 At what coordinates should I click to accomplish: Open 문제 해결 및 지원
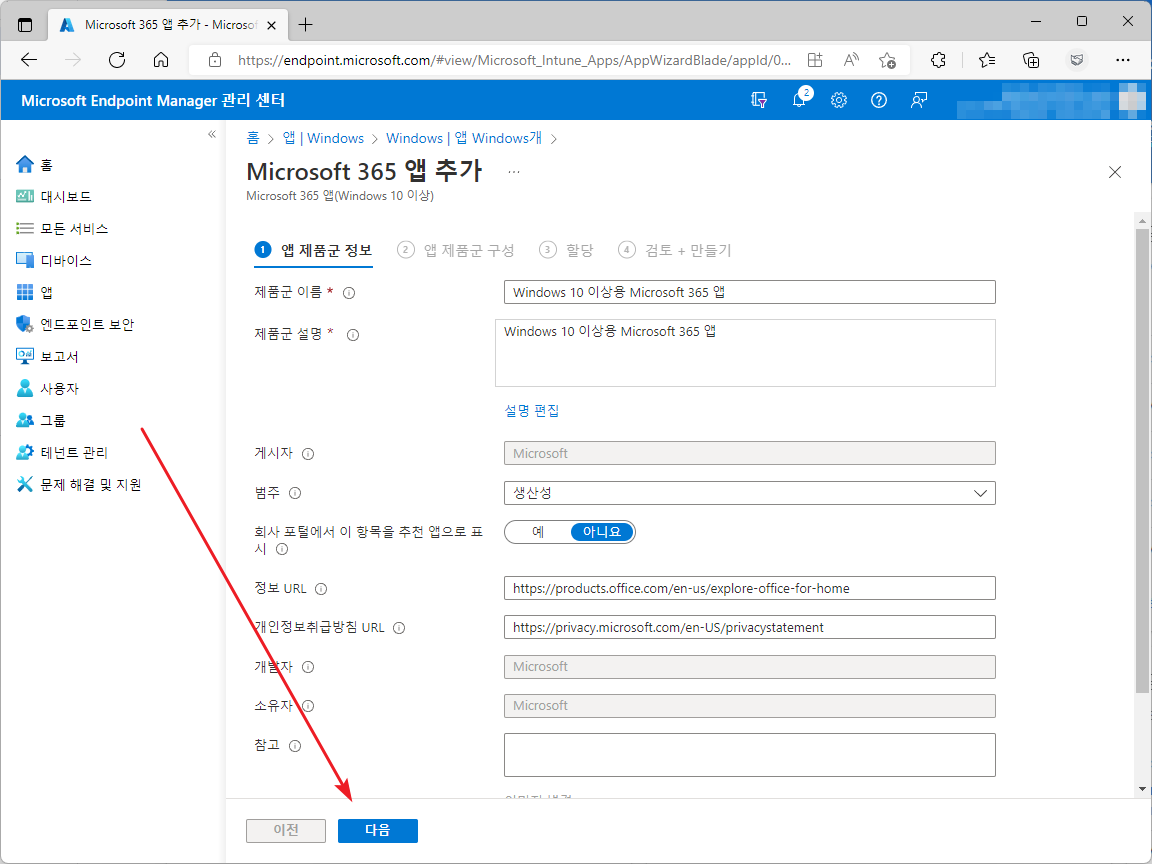[79, 485]
